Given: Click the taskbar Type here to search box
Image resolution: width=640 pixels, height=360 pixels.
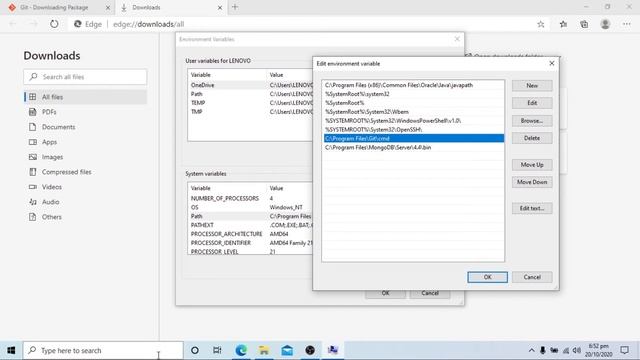Looking at the screenshot, I should pyautogui.click(x=103, y=350).
